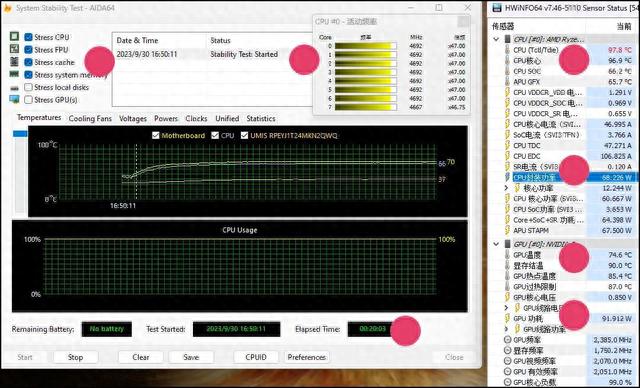Click the Core 0 frequency bar
The height and width of the screenshot is (388, 640).
[x=365, y=46]
